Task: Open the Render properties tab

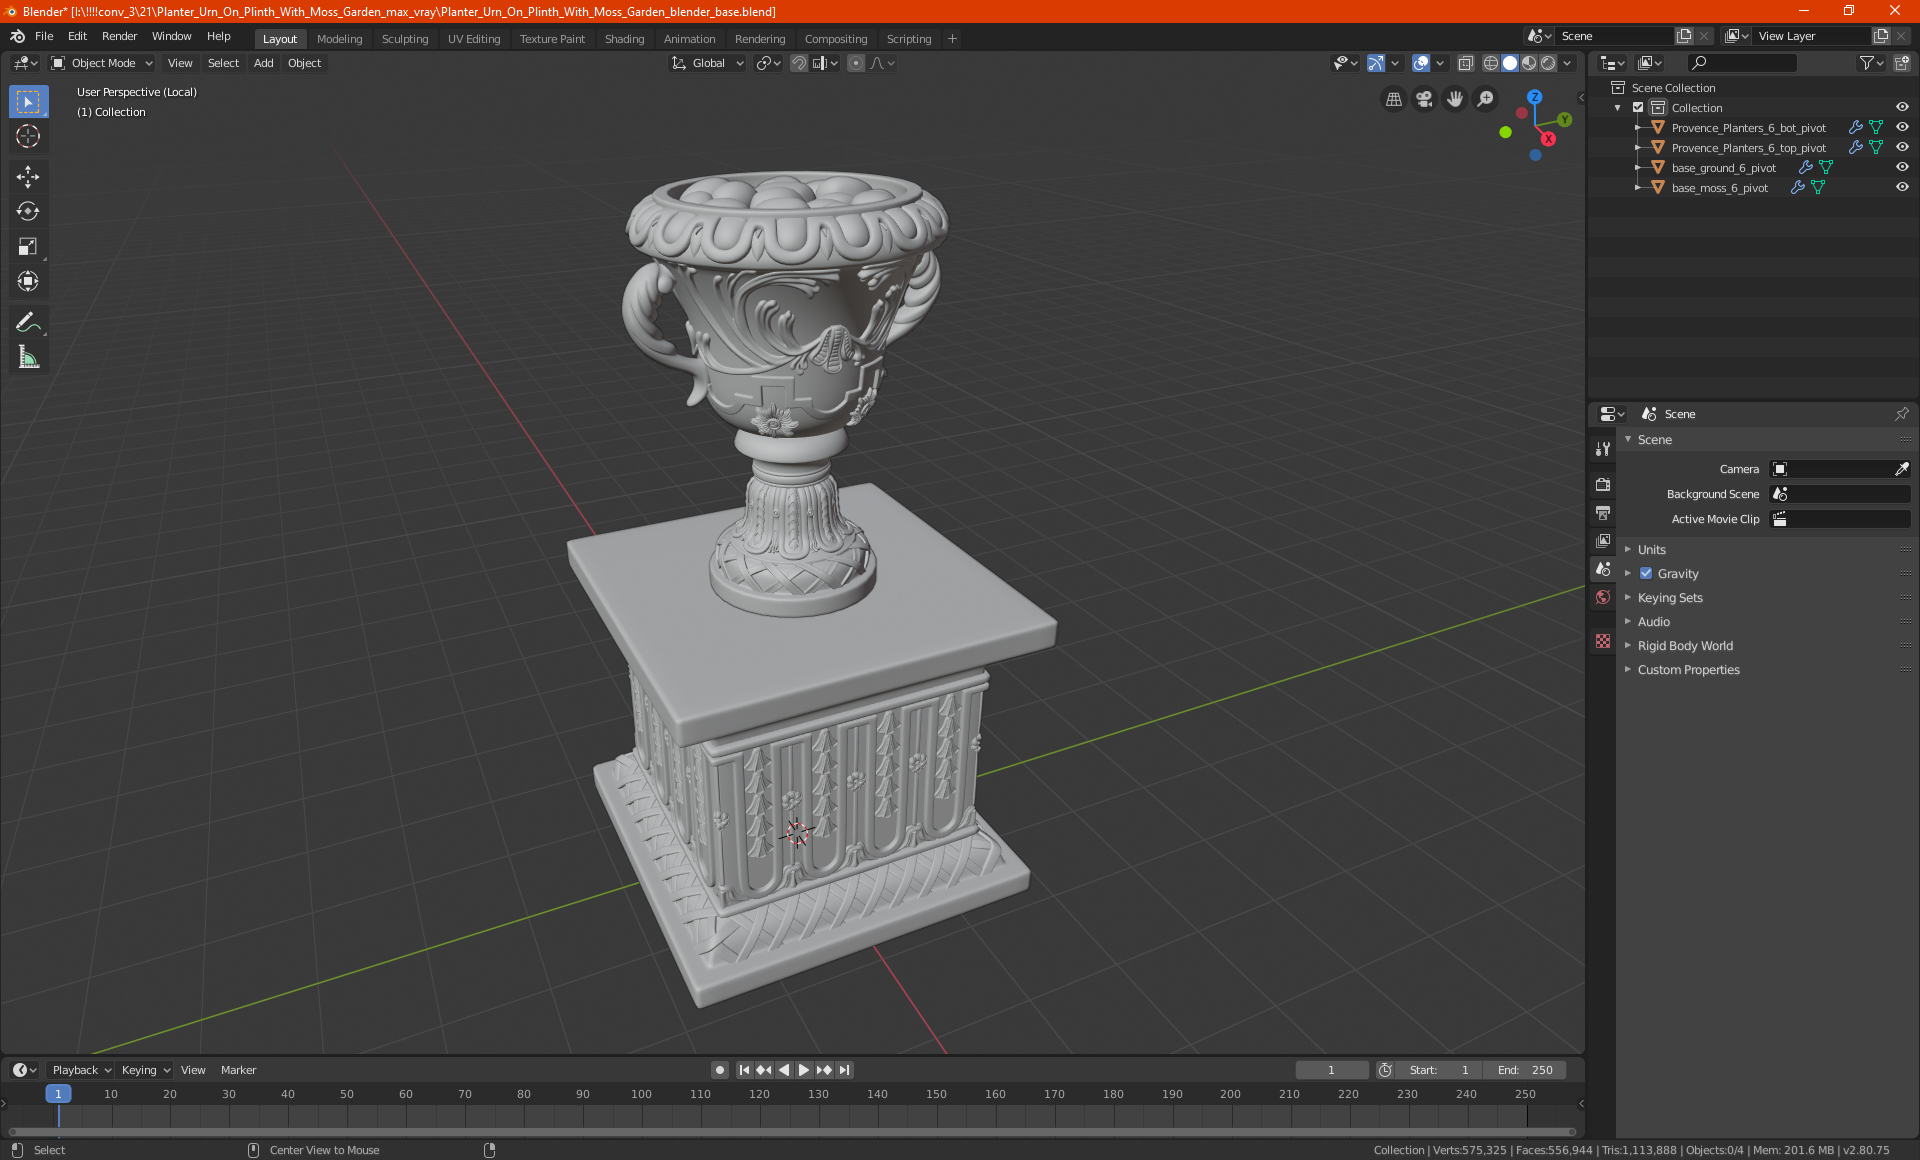Action: click(1603, 484)
